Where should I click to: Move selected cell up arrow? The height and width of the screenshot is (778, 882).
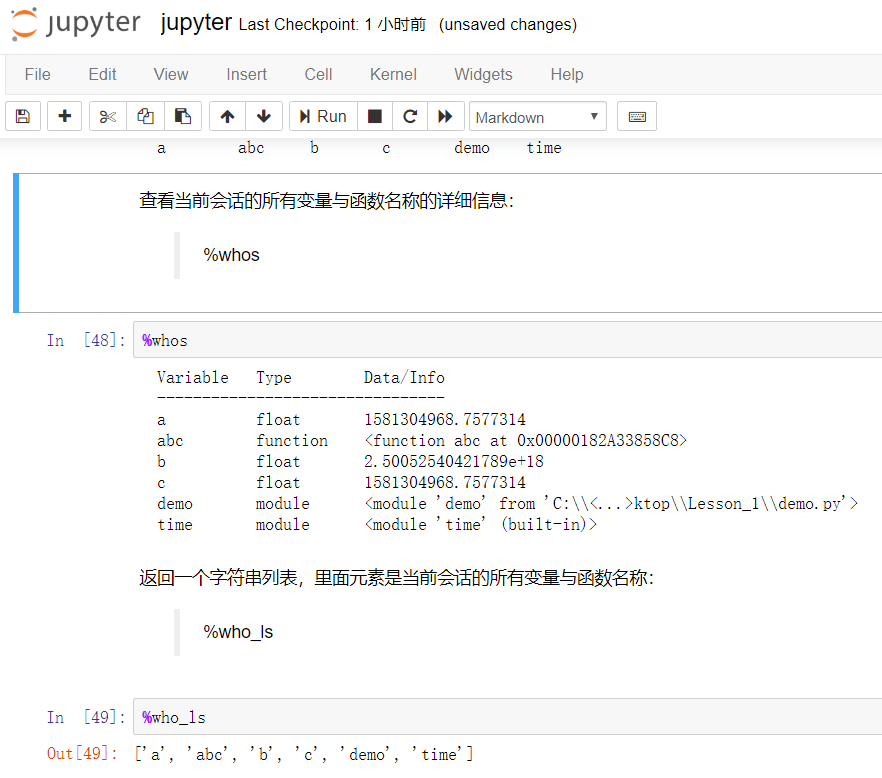point(227,116)
